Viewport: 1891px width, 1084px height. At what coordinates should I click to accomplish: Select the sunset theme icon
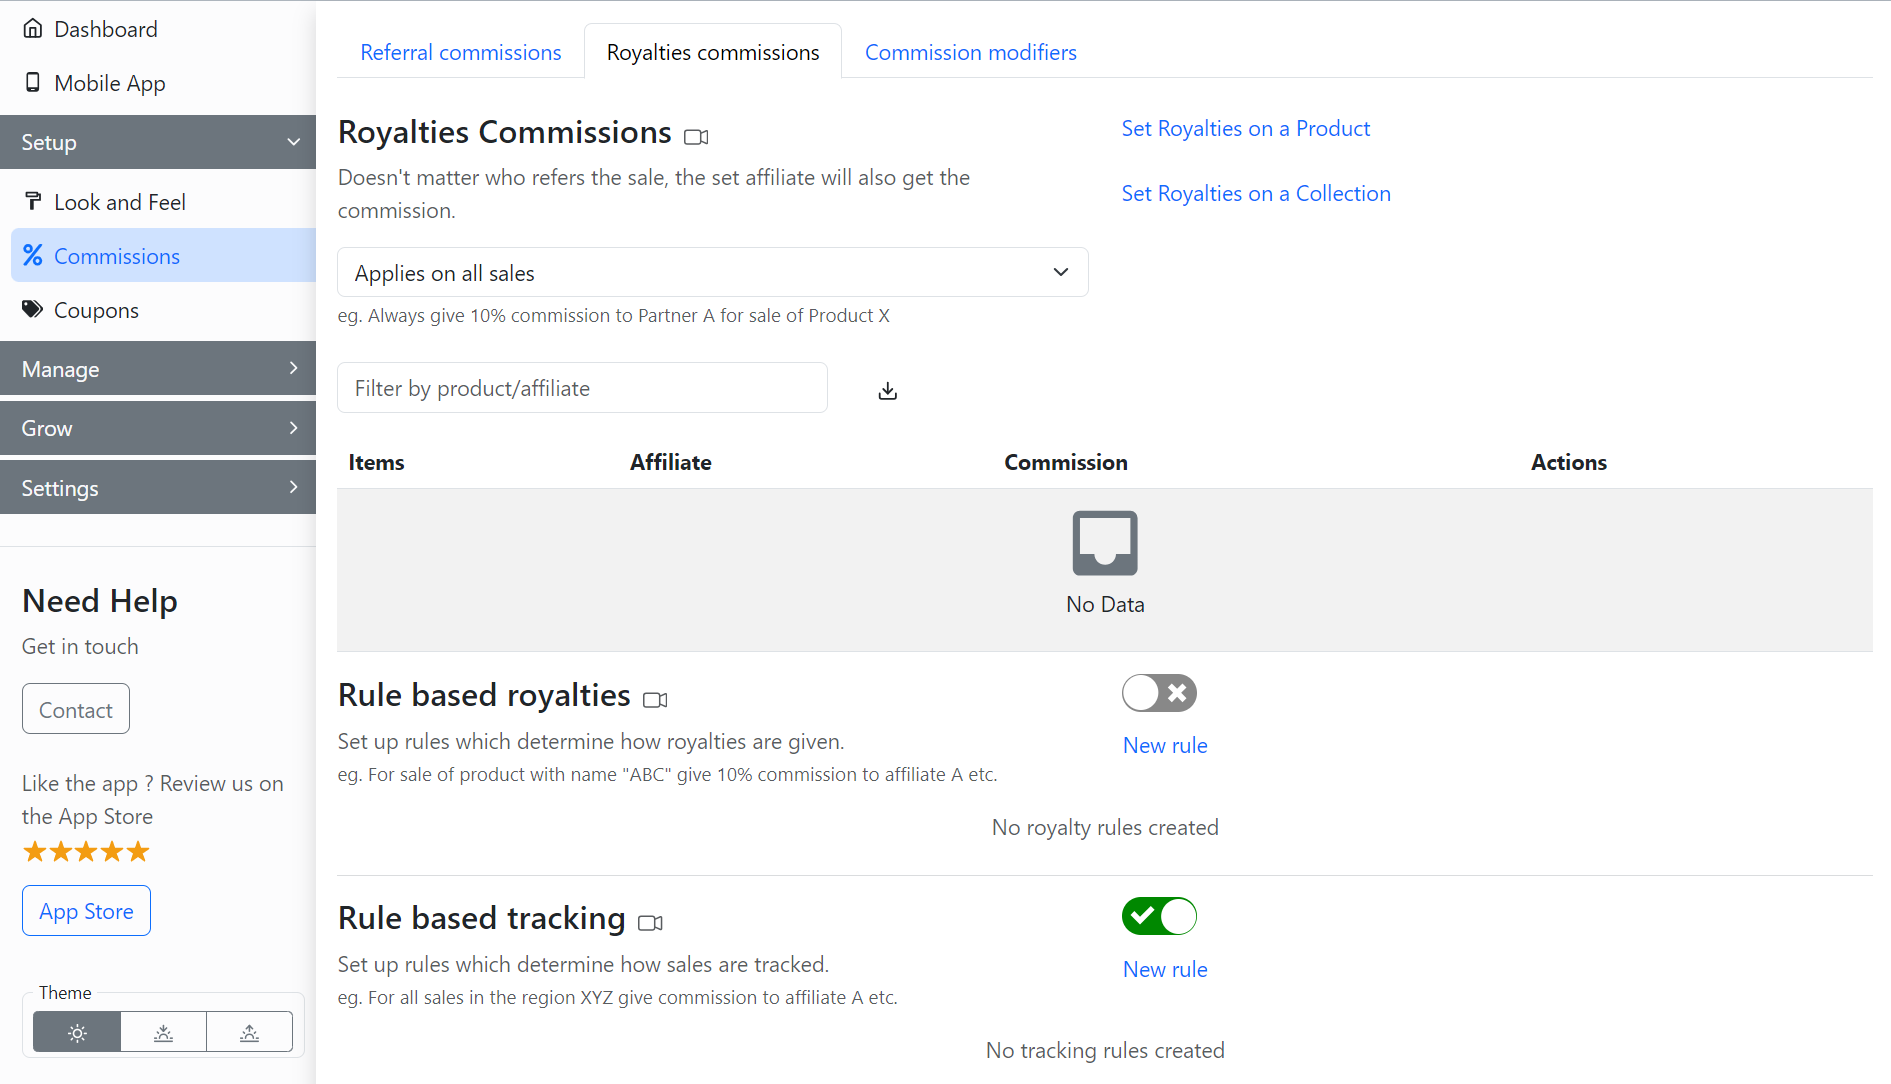pyautogui.click(x=163, y=1032)
